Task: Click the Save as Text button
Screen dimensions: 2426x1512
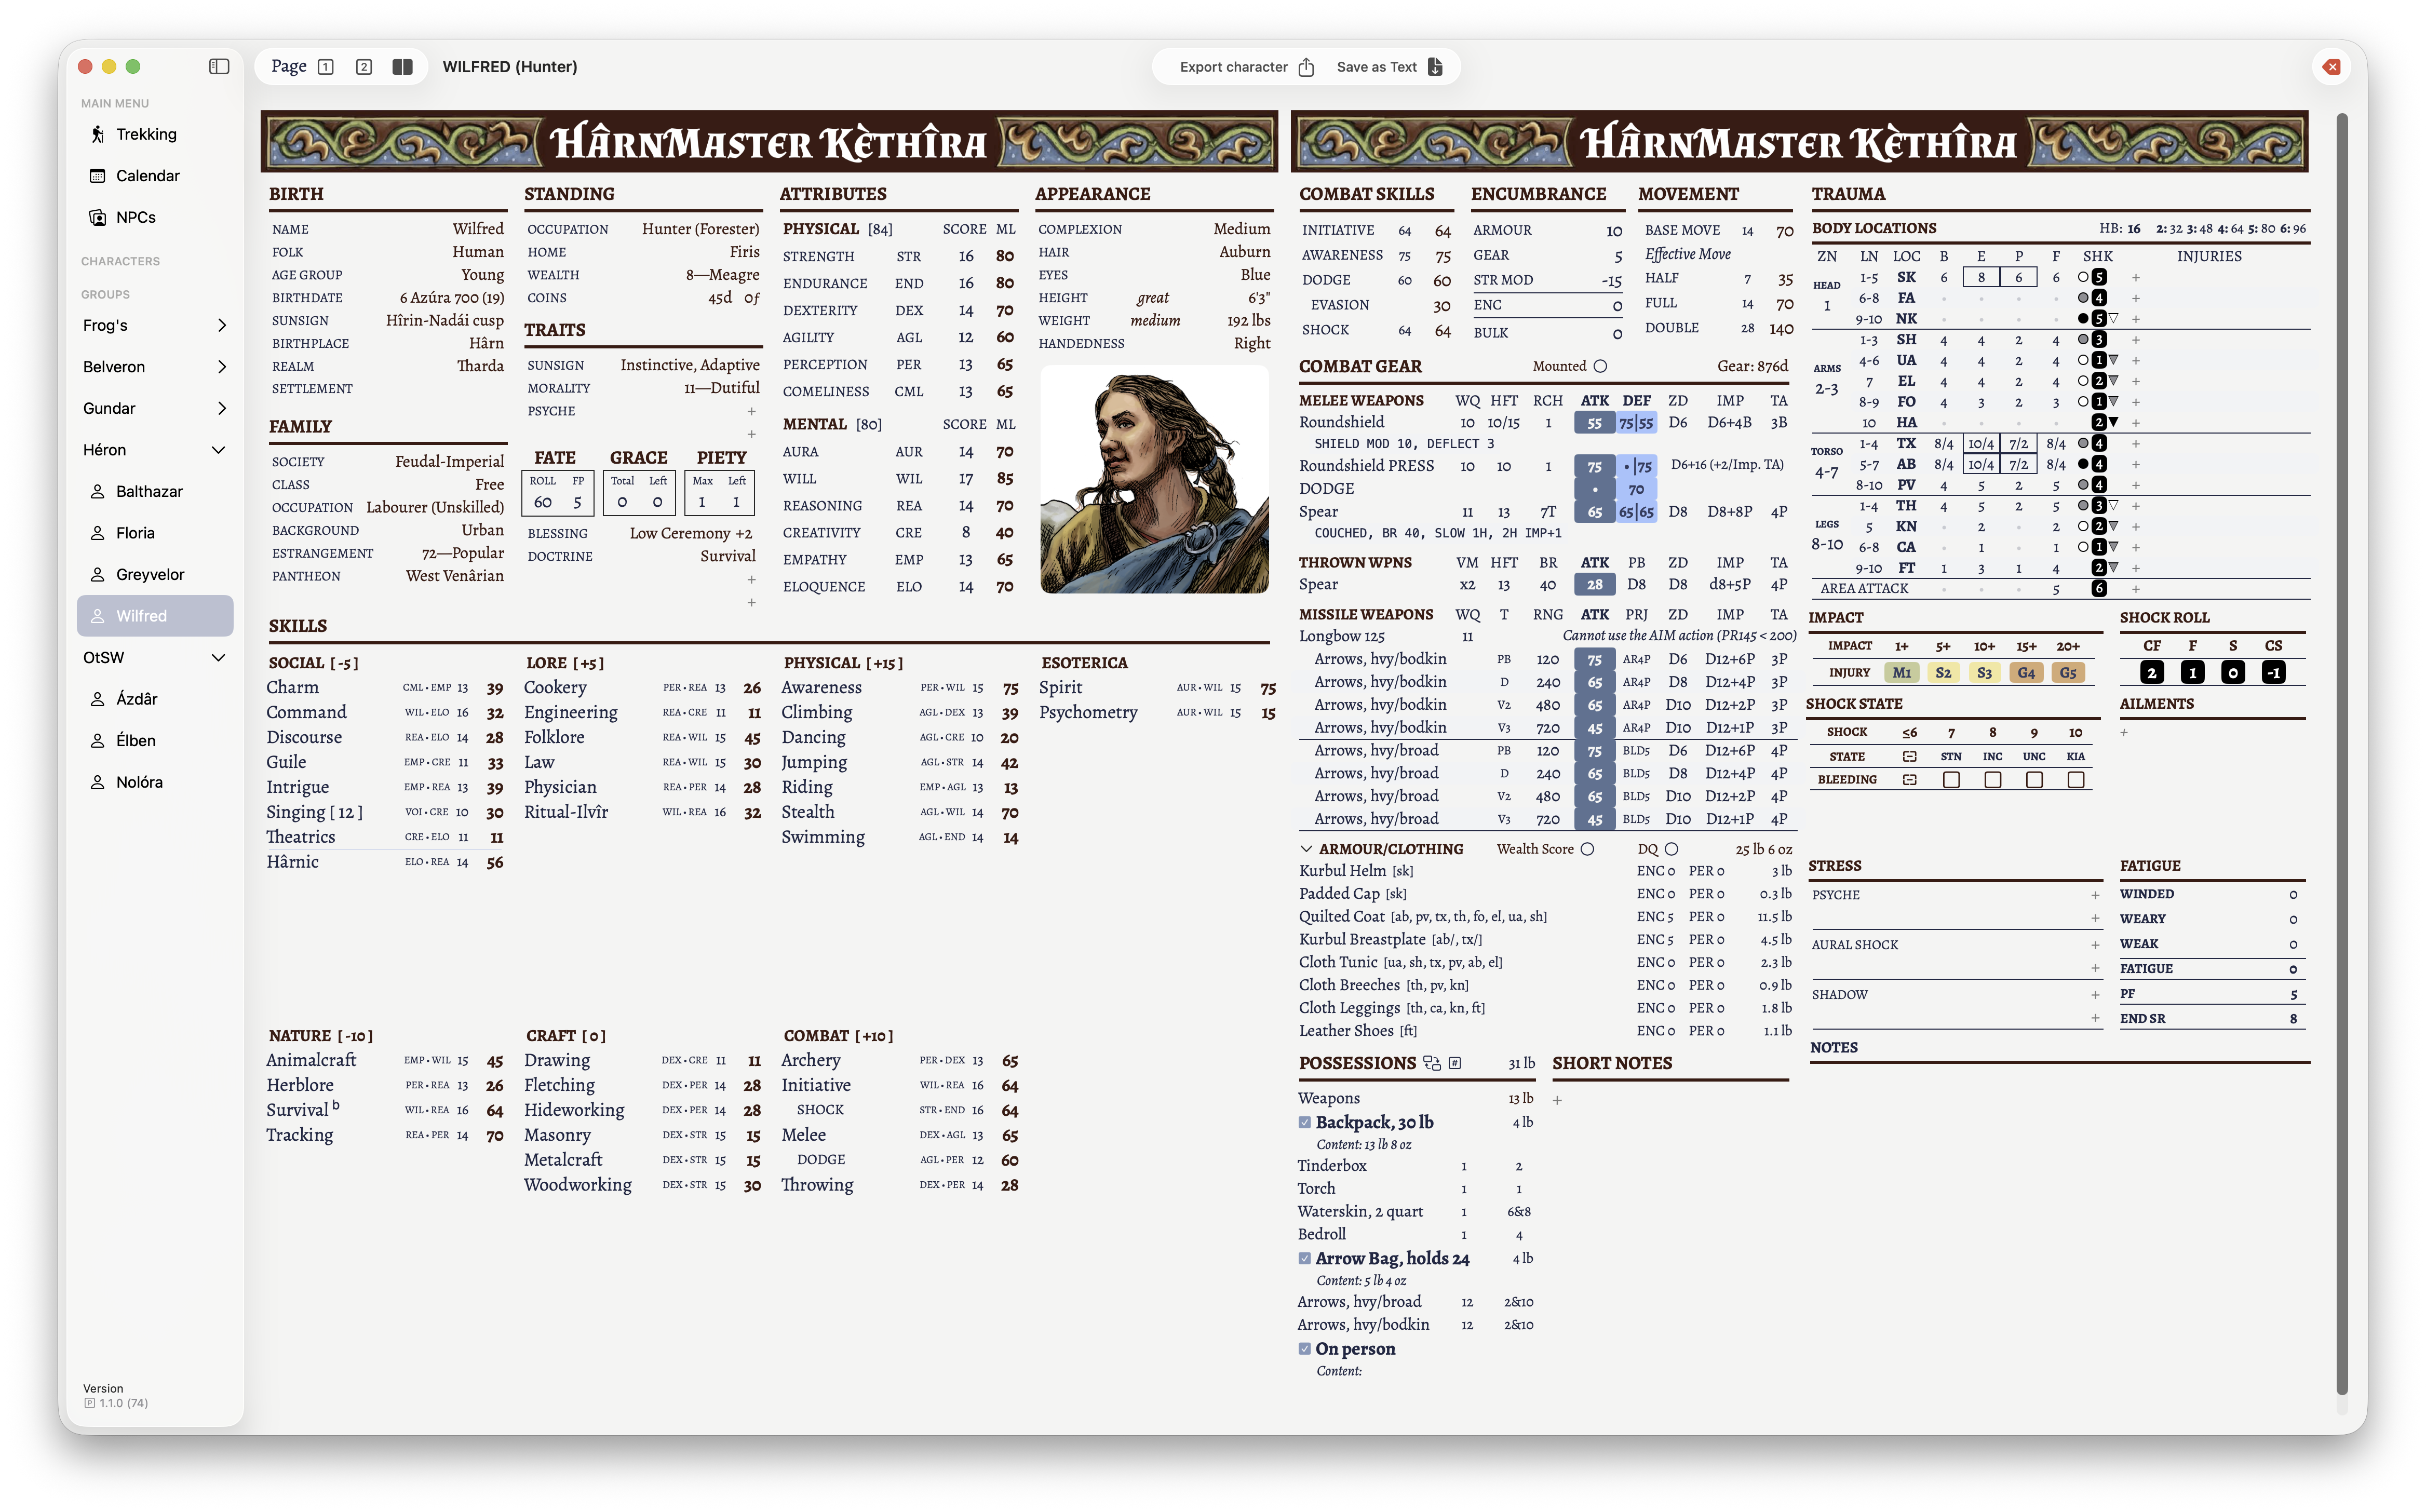Action: 1377,66
